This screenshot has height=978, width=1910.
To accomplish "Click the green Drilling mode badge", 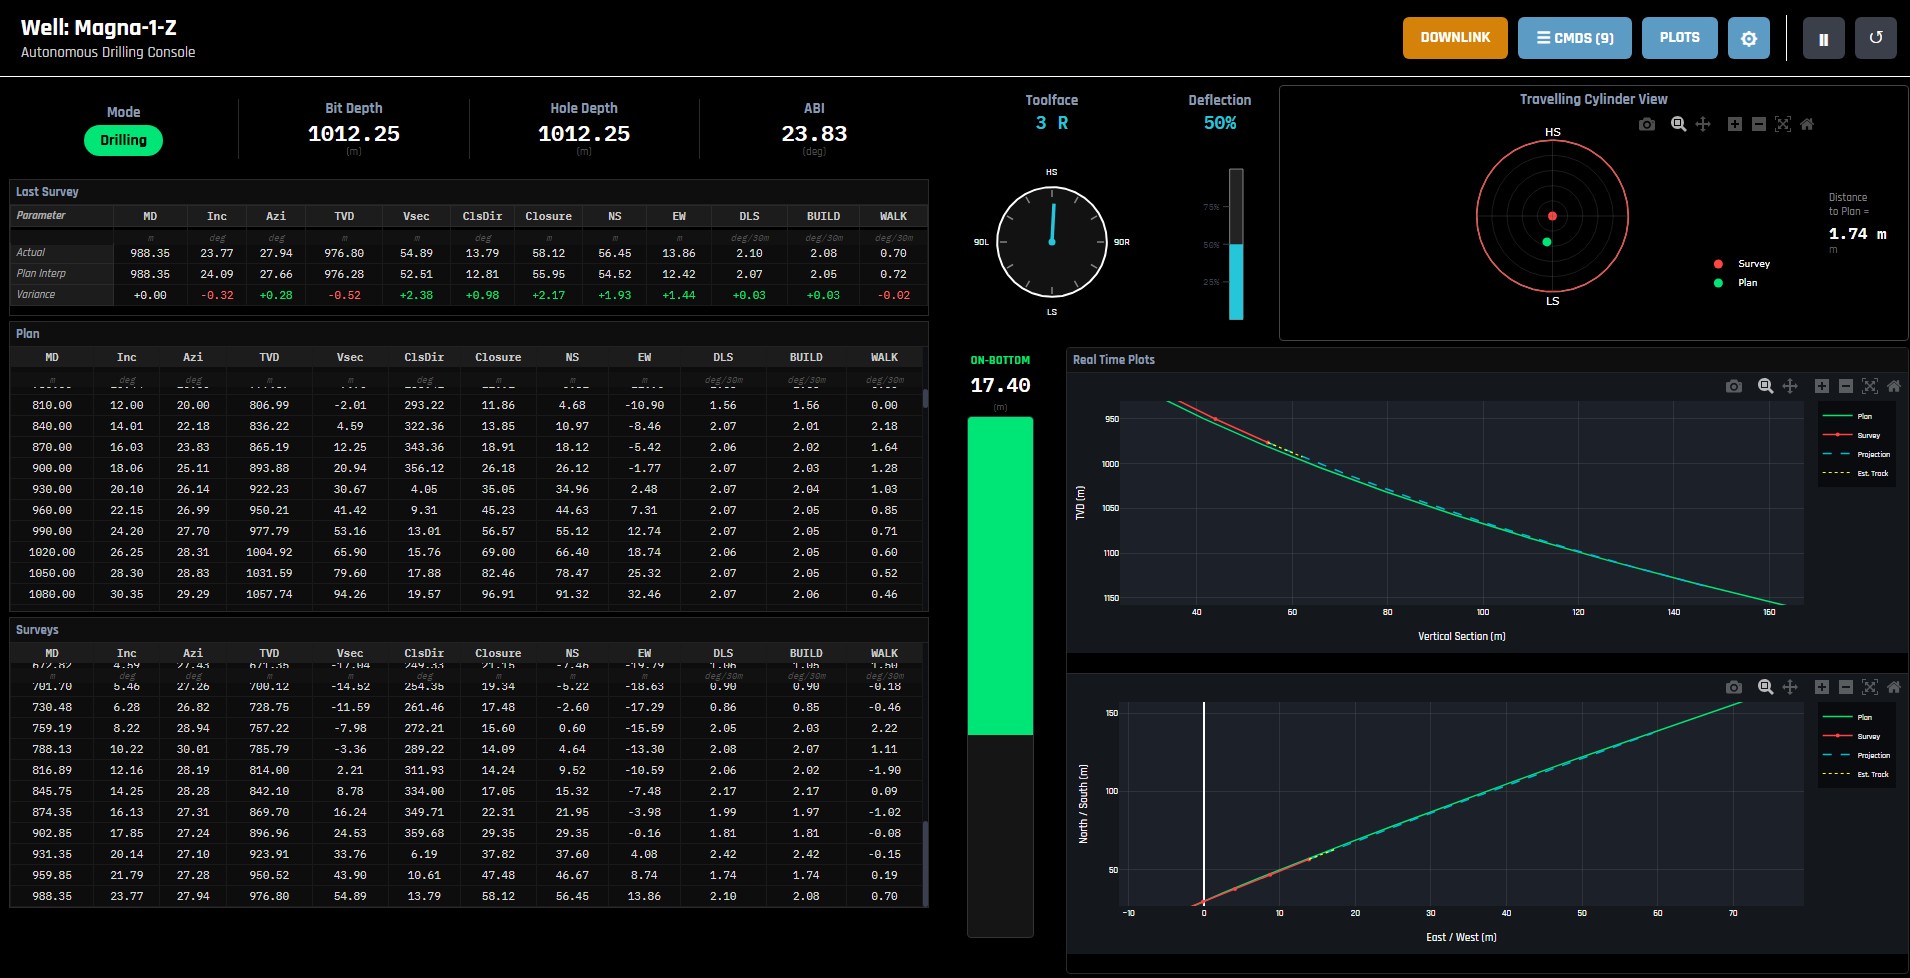I will tap(124, 140).
